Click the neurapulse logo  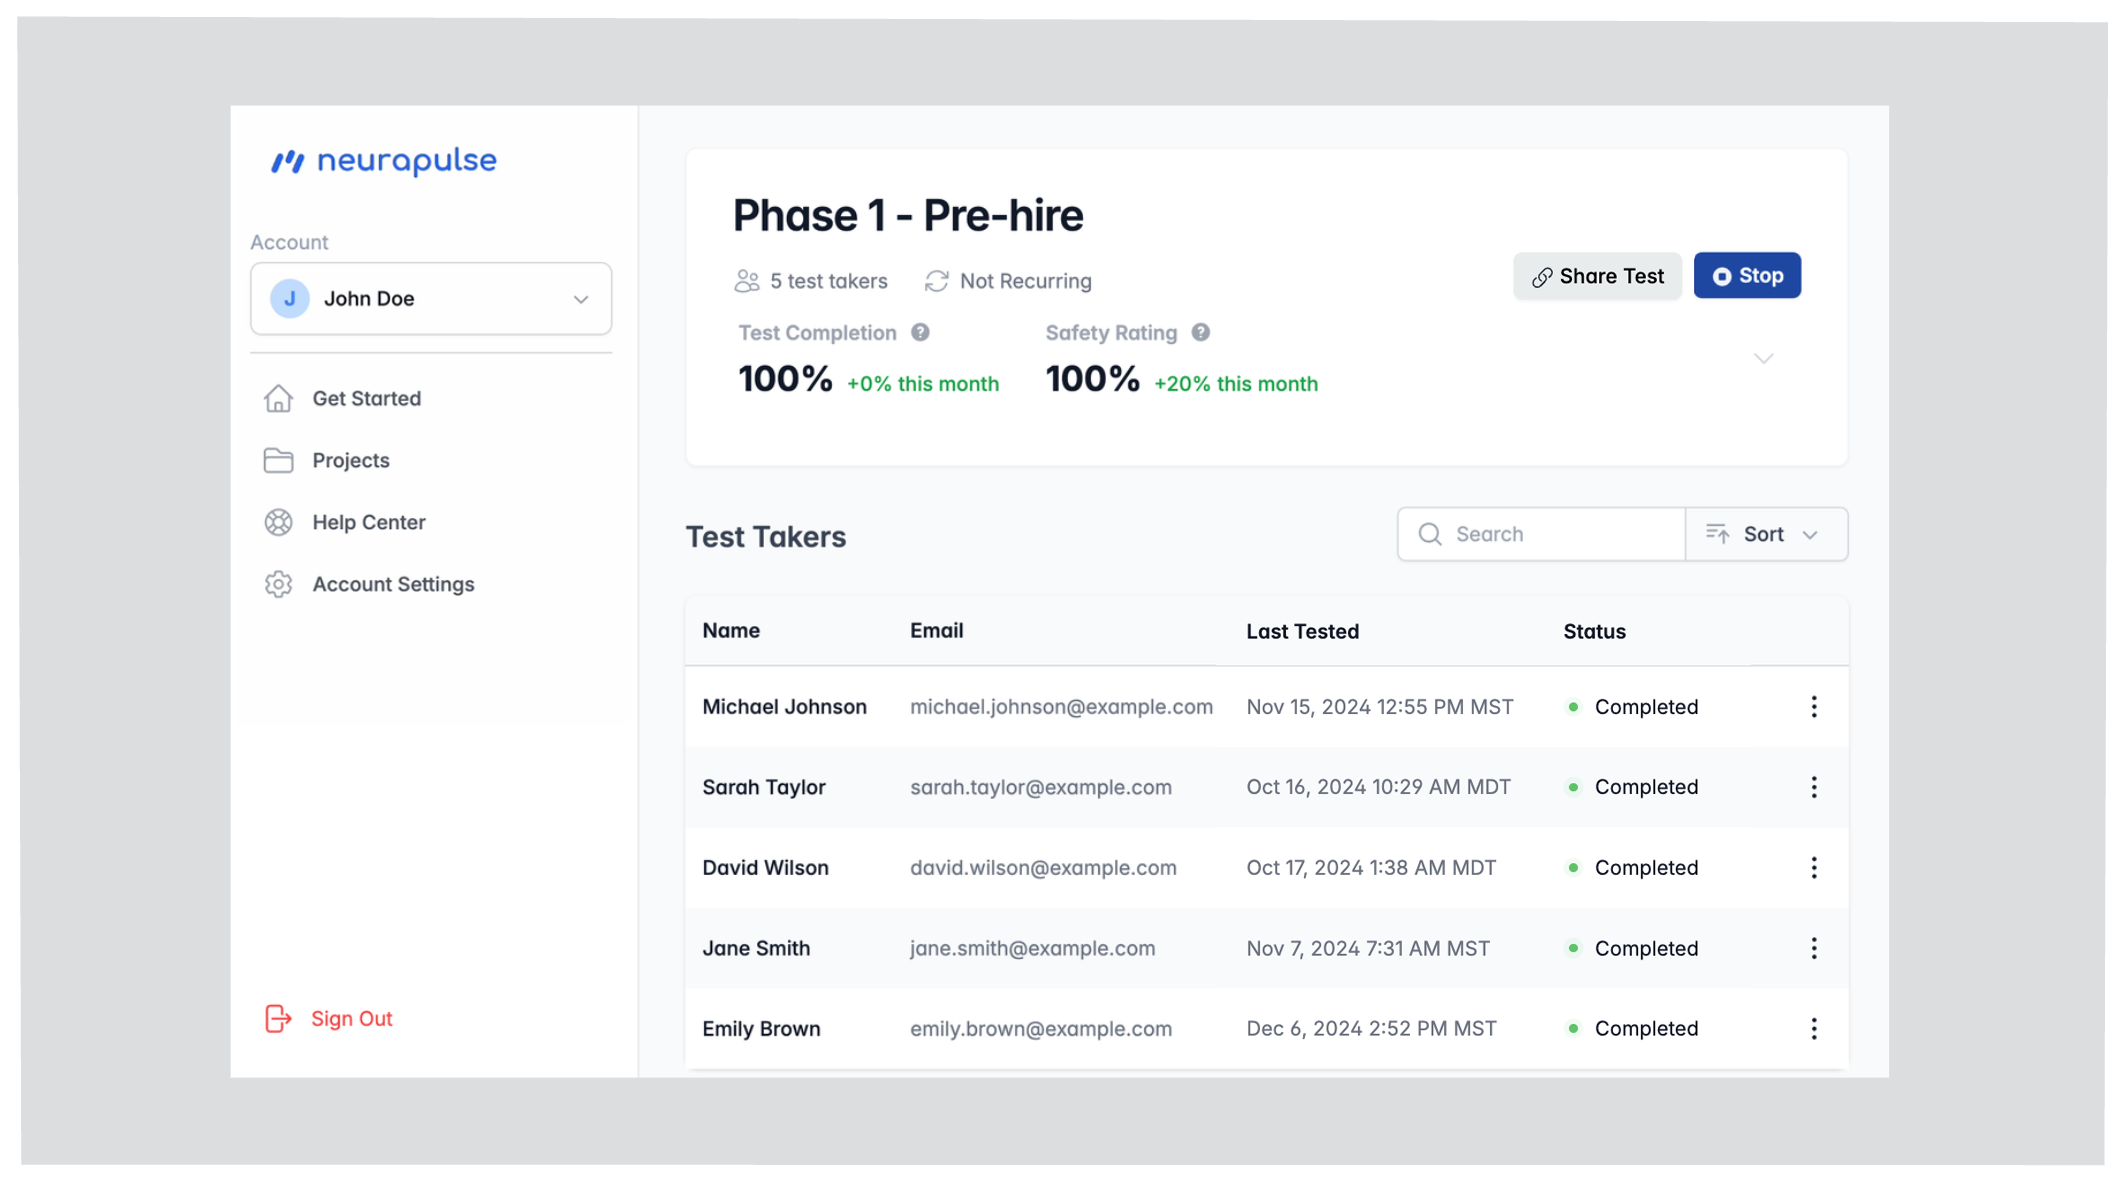[384, 161]
